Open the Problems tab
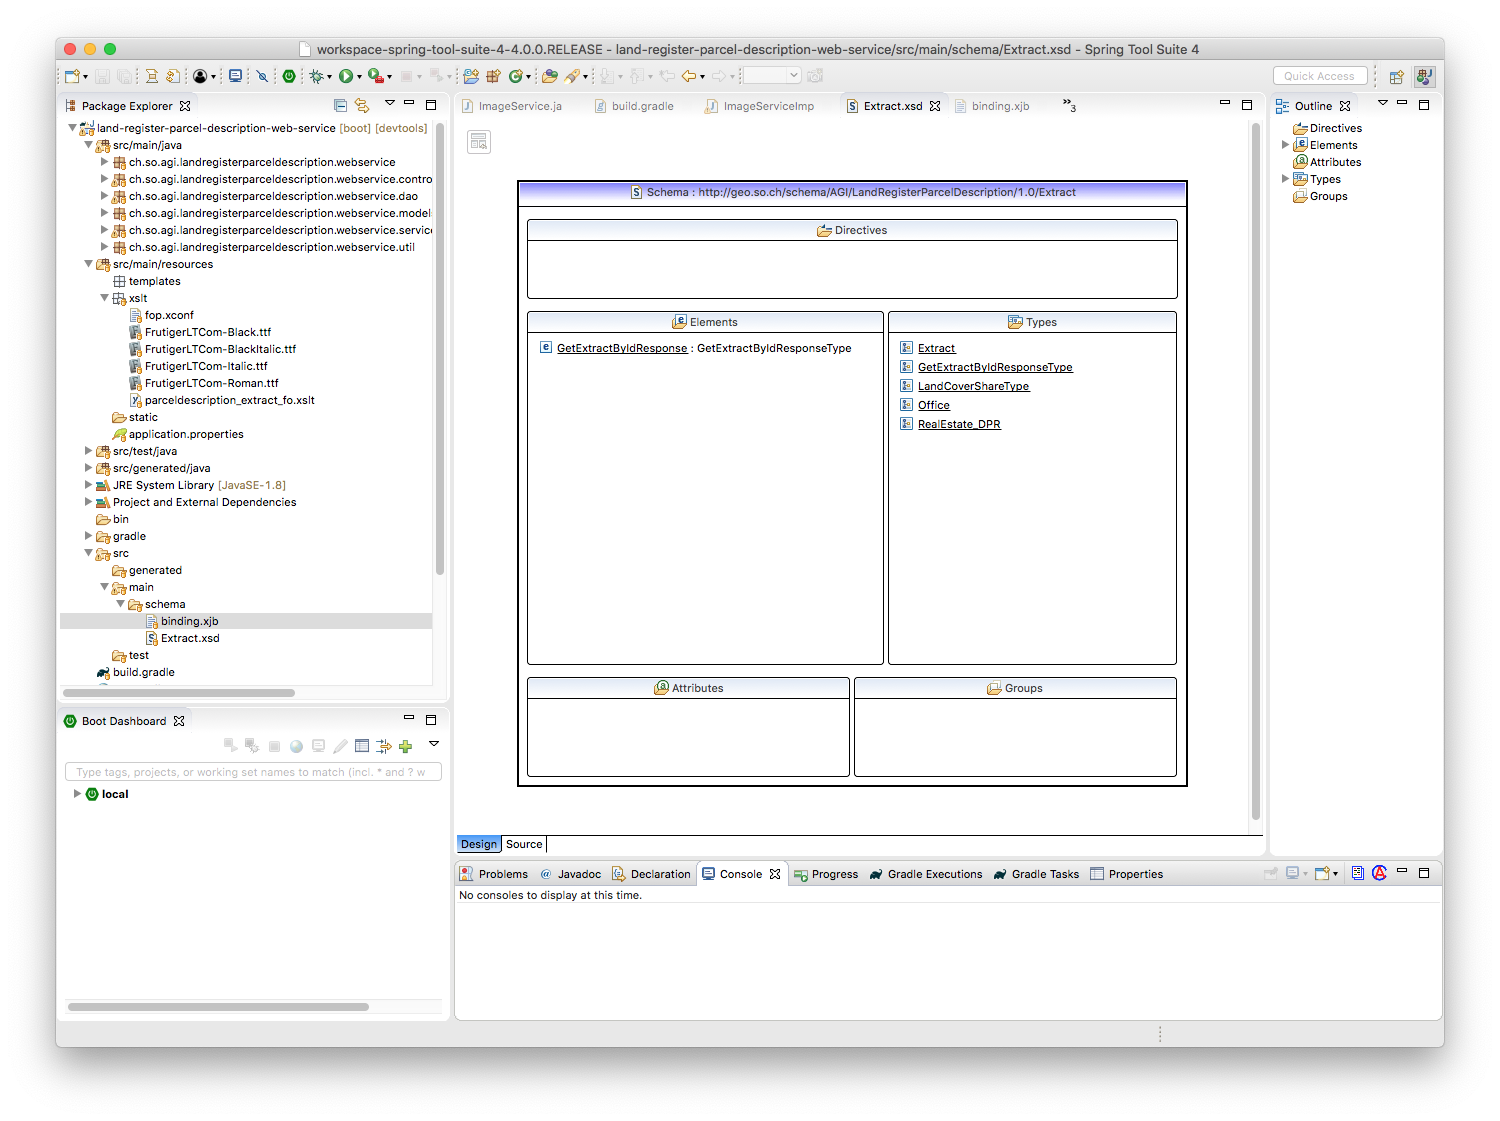This screenshot has height=1121, width=1500. (494, 874)
